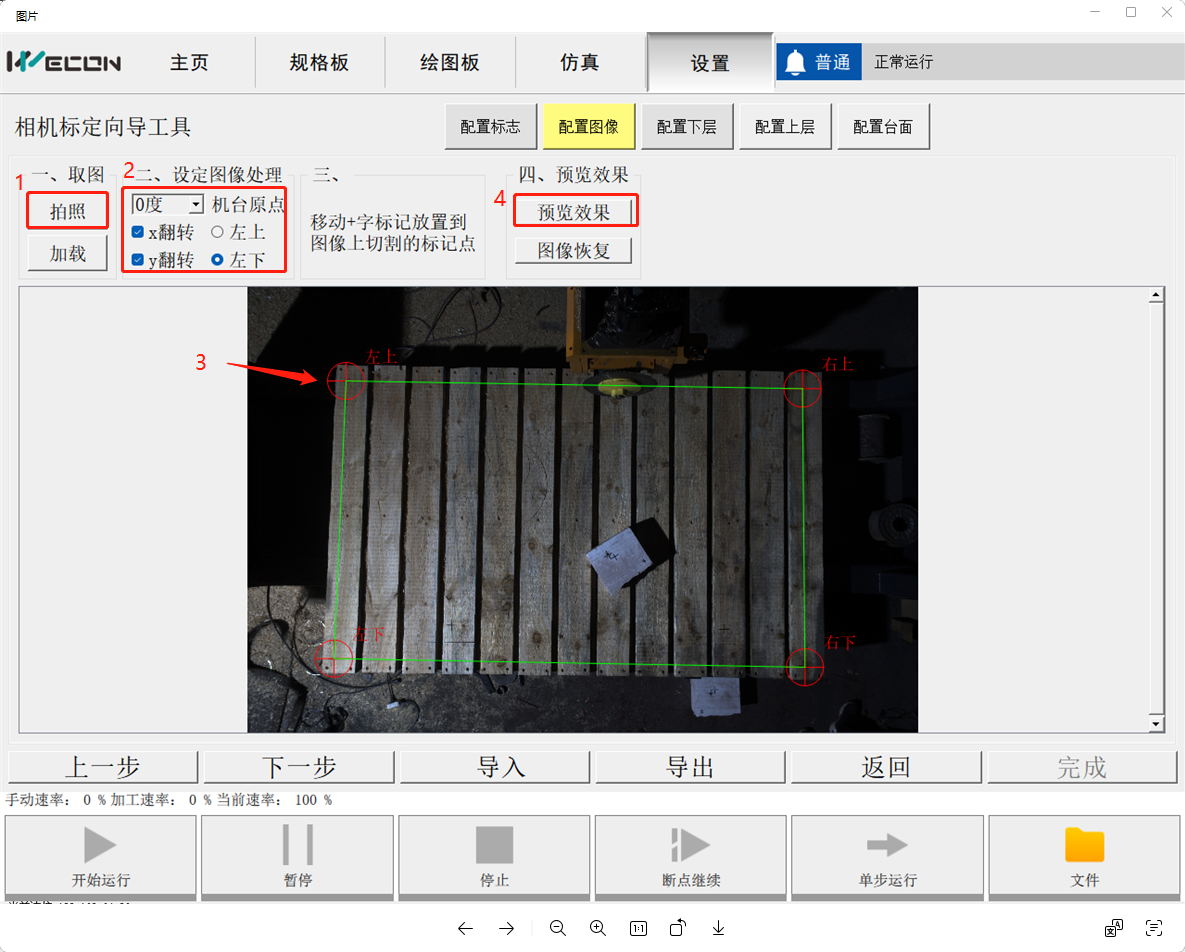Click the rotate image icon in viewer toolbar
Image resolution: width=1185 pixels, height=952 pixels.
(677, 928)
